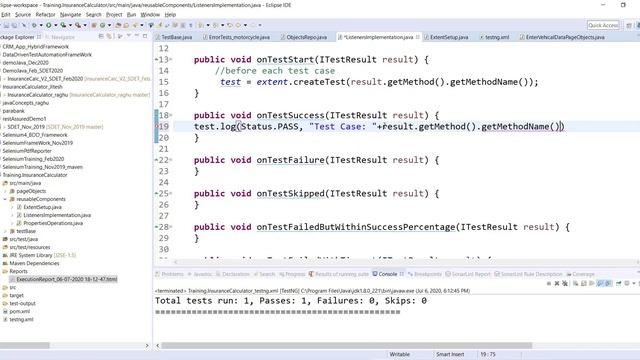Viewport: 640px width, 360px height.
Task: Click Package Explorer scroll right arrow
Action: (x=147, y=345)
